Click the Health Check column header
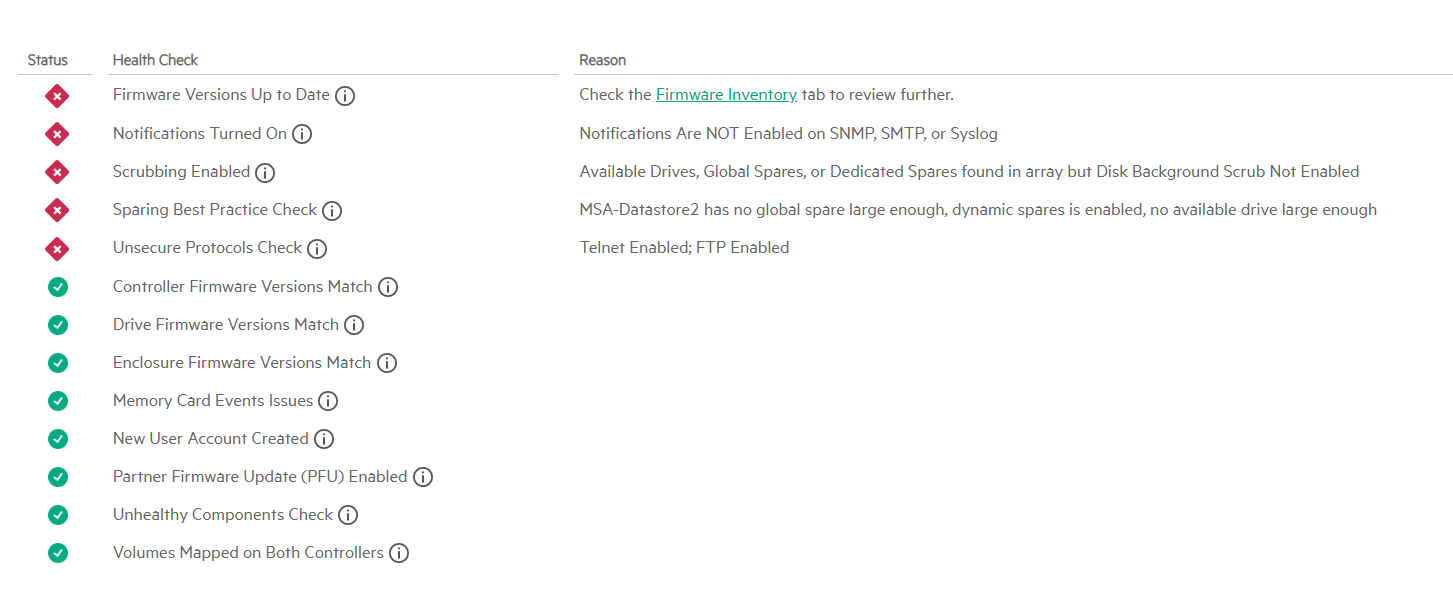Screen dimensions: 1453x590 tap(155, 60)
